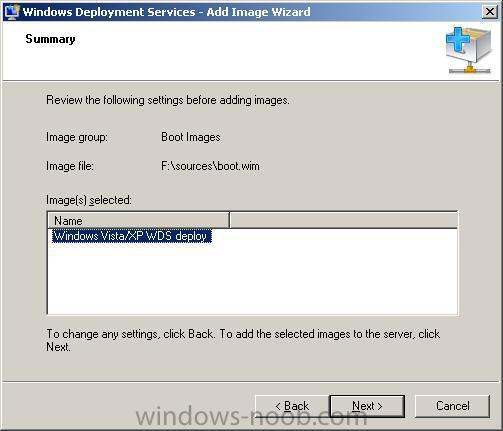Select the Windows Vista/XP WDS deploy row
The height and width of the screenshot is (431, 503).
131,236
